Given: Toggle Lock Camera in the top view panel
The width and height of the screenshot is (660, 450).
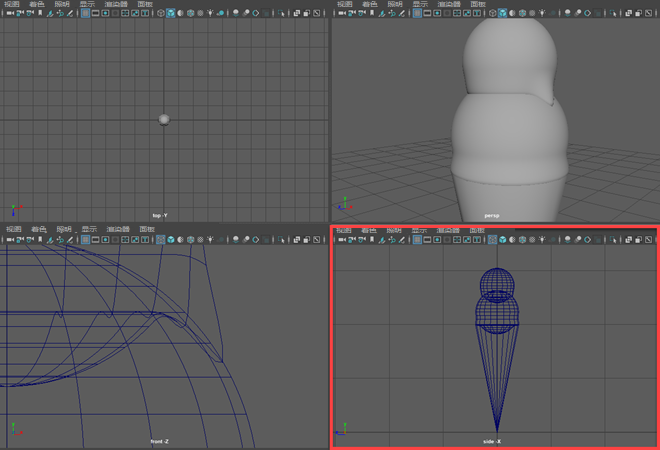Looking at the screenshot, I should (x=20, y=13).
